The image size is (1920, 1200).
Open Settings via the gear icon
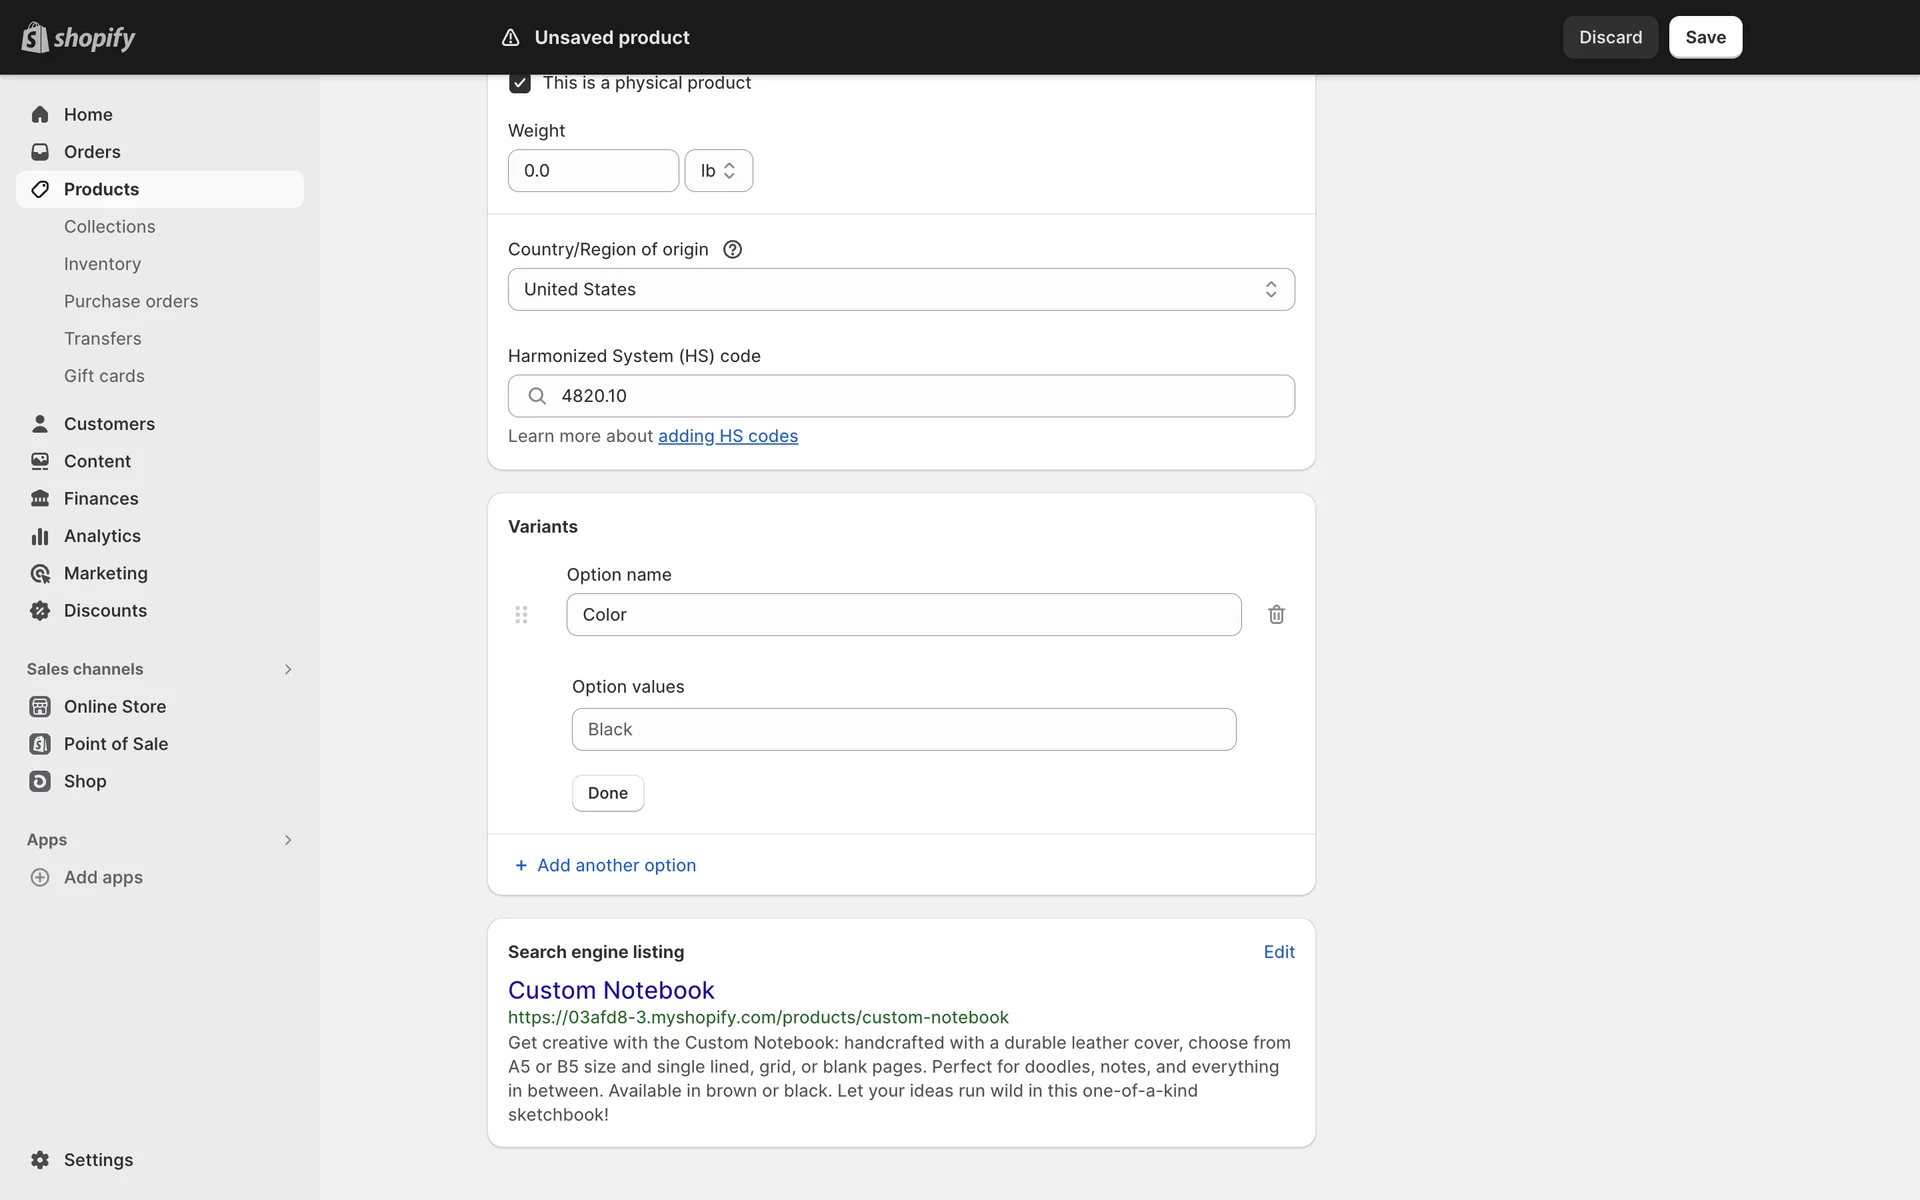(40, 1159)
